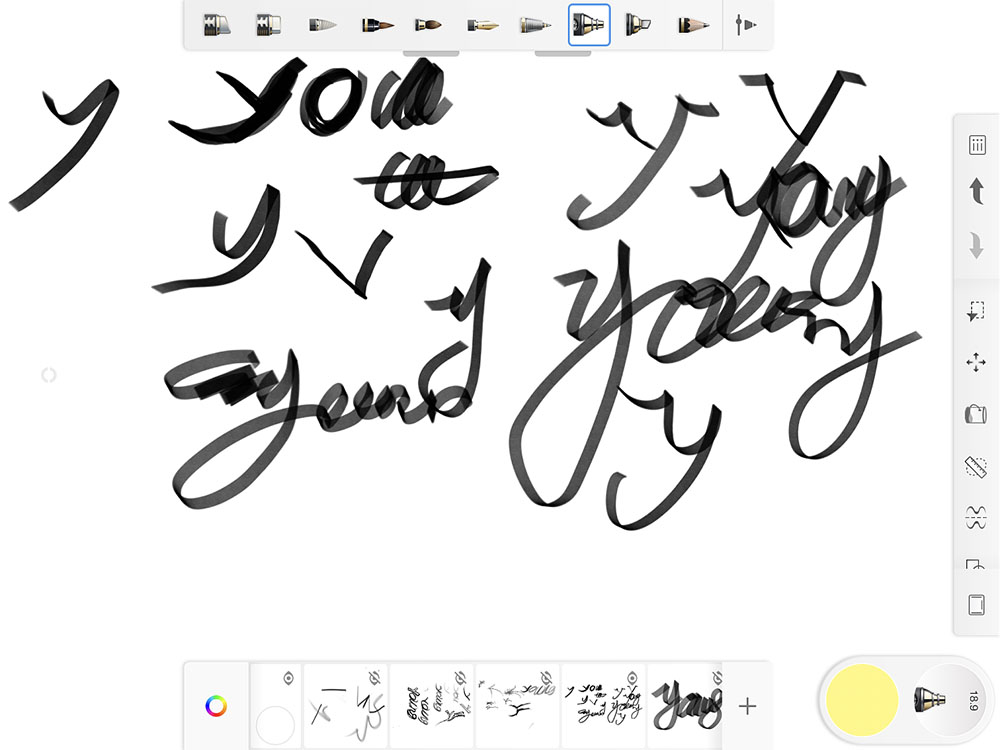
Task: Click the grayed-out redo arrow
Action: 976,245
